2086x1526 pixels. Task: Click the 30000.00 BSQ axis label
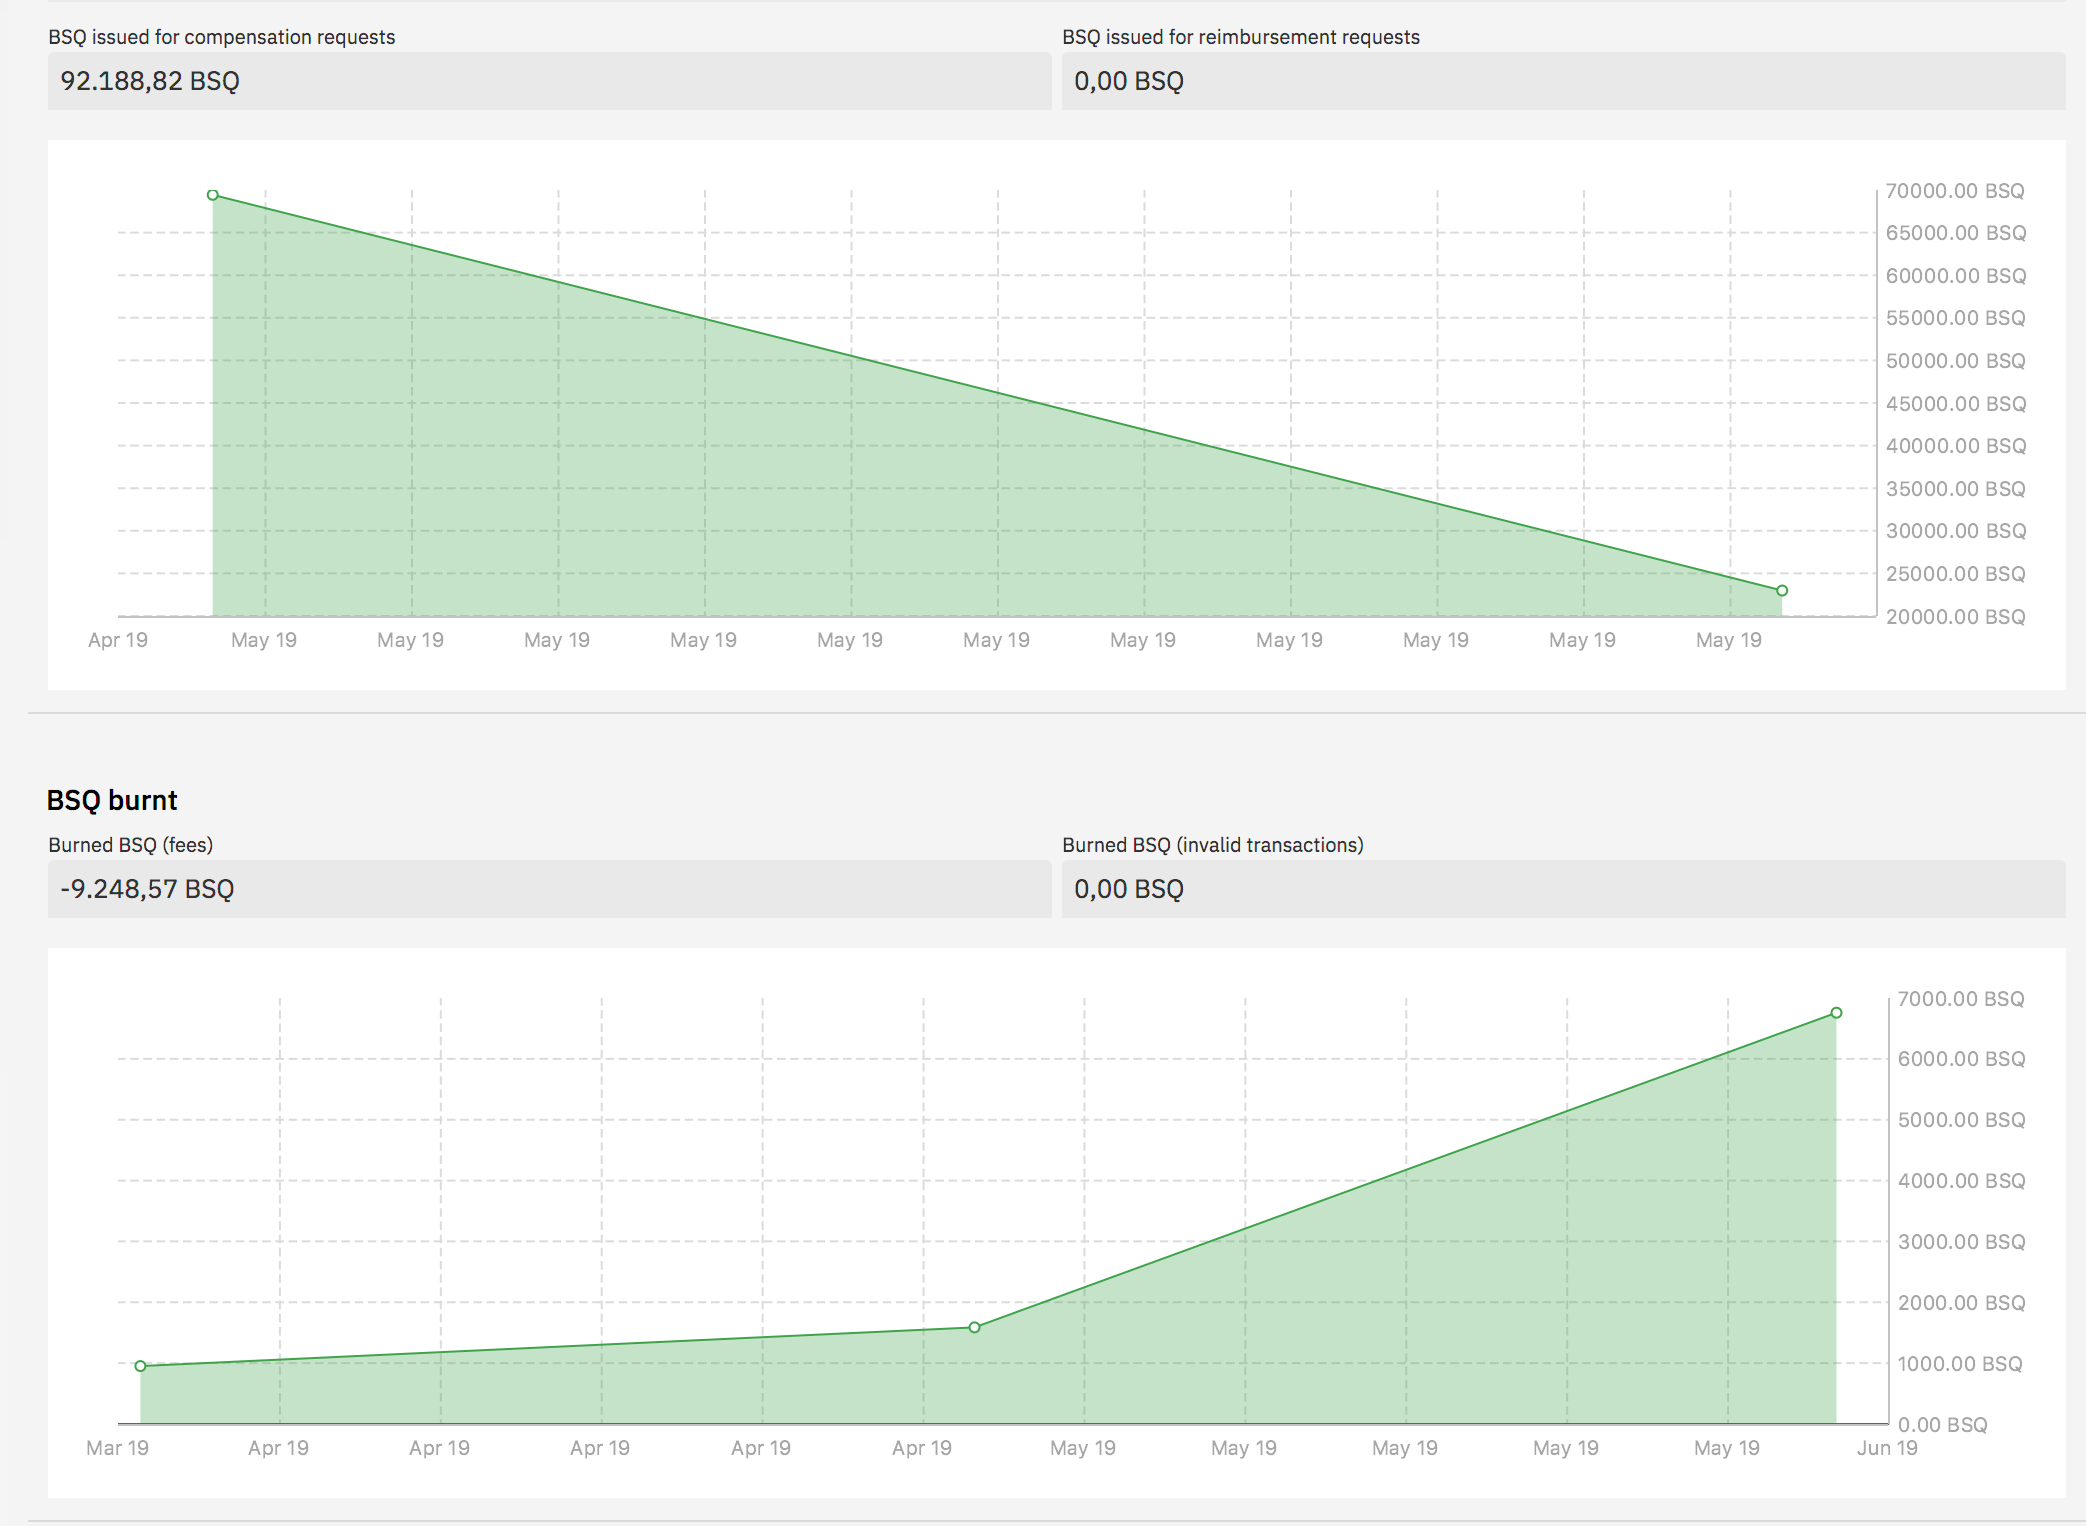click(x=1956, y=531)
